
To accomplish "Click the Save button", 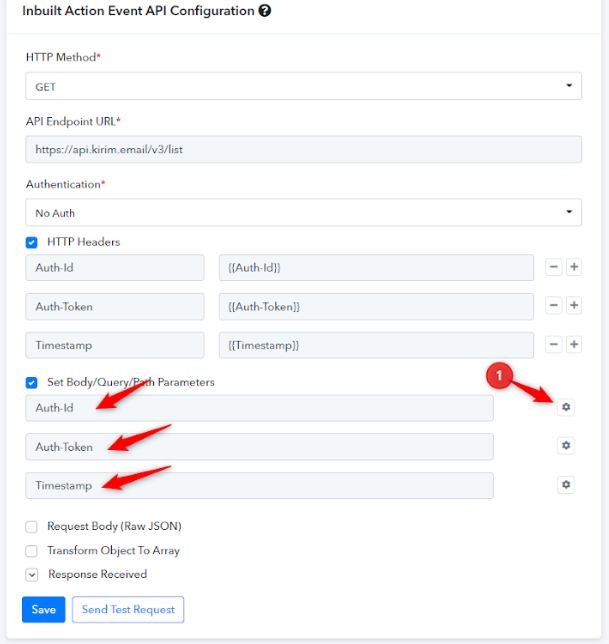I will point(44,610).
